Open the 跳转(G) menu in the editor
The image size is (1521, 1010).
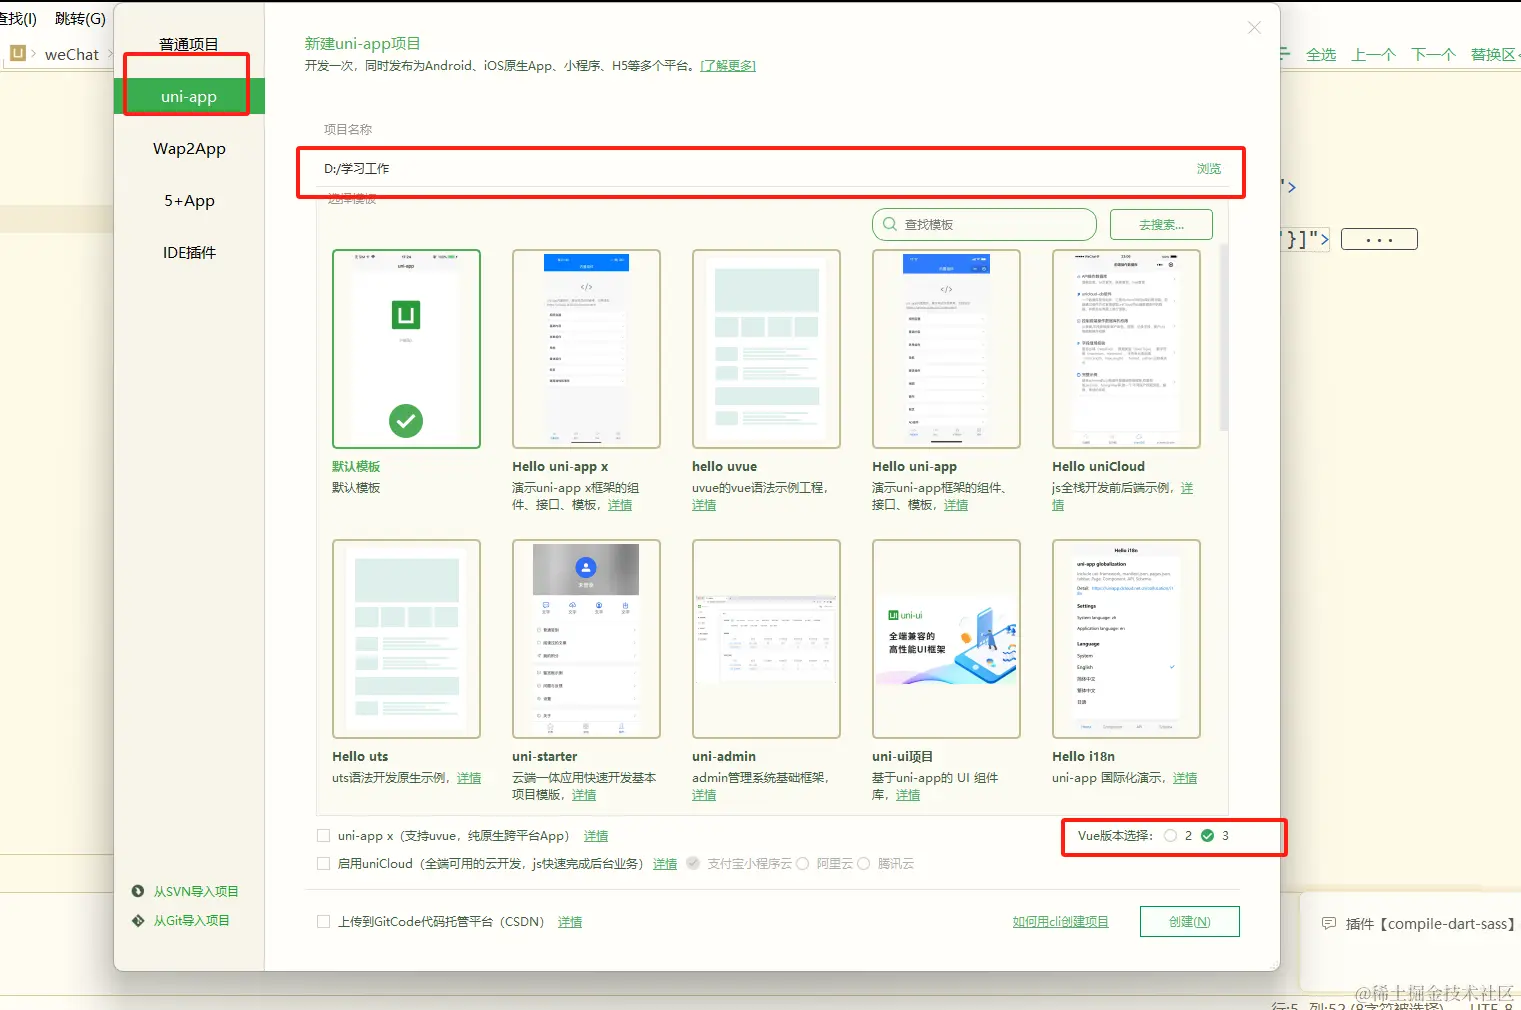[x=80, y=18]
